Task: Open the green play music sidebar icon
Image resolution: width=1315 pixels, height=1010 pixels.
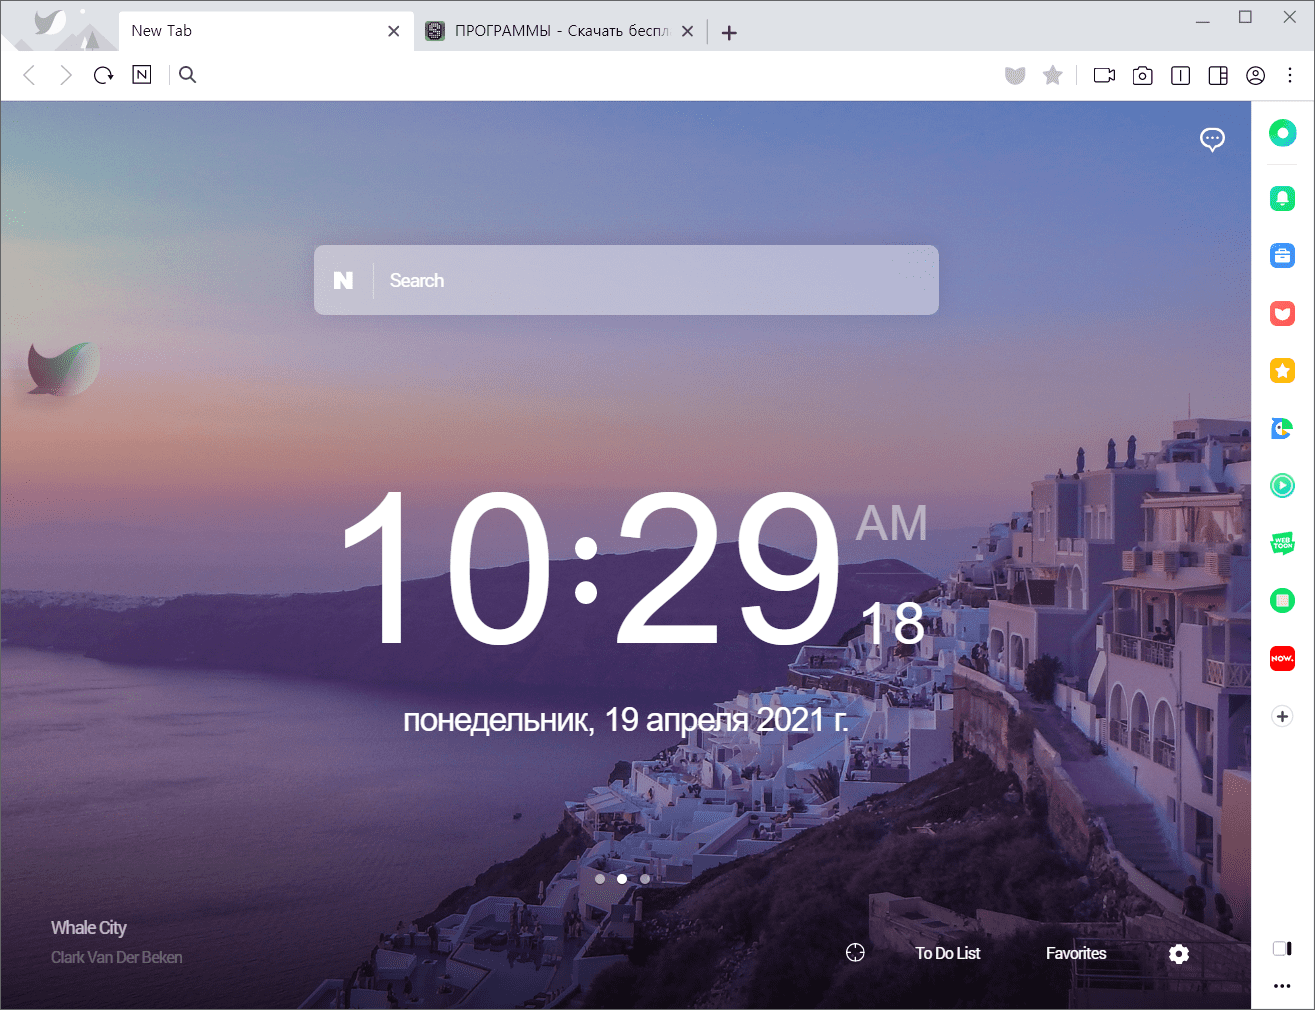Action: tap(1282, 486)
